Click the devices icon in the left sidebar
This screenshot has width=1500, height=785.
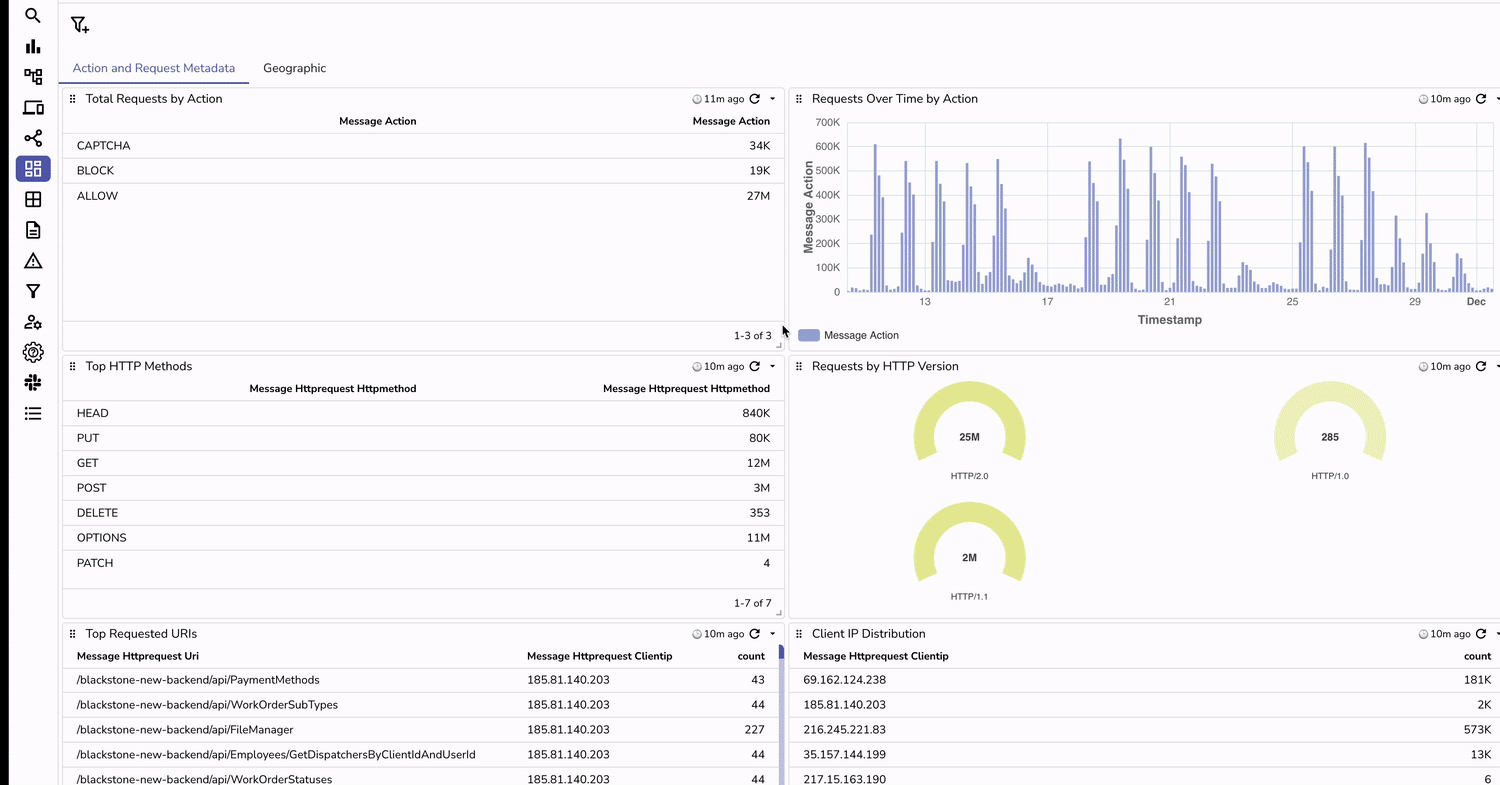[33, 107]
